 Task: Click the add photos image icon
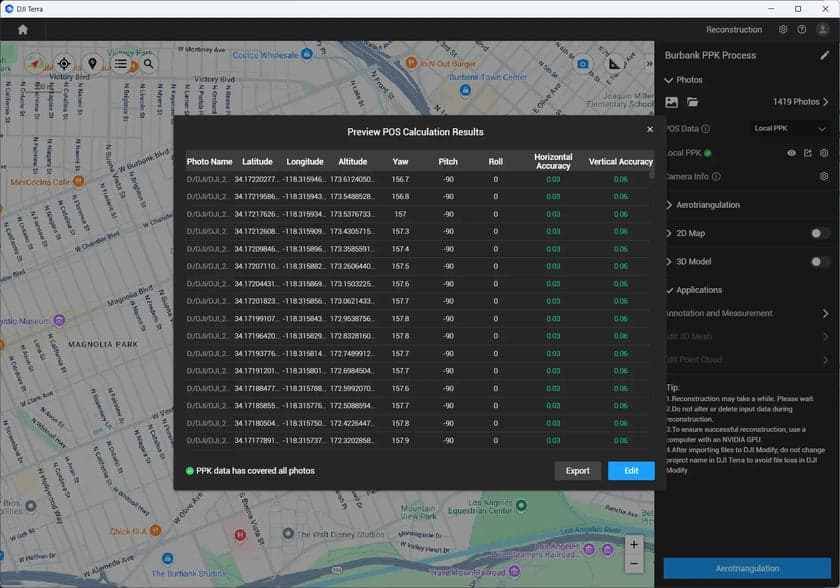point(672,102)
